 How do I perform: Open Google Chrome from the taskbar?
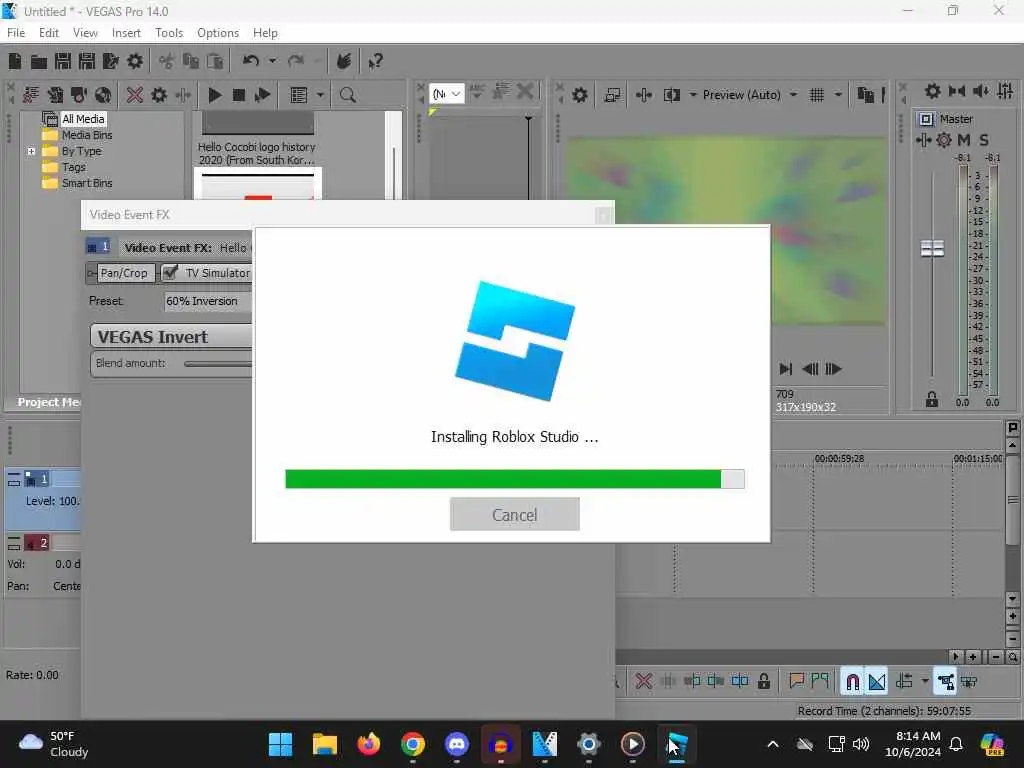tap(413, 744)
